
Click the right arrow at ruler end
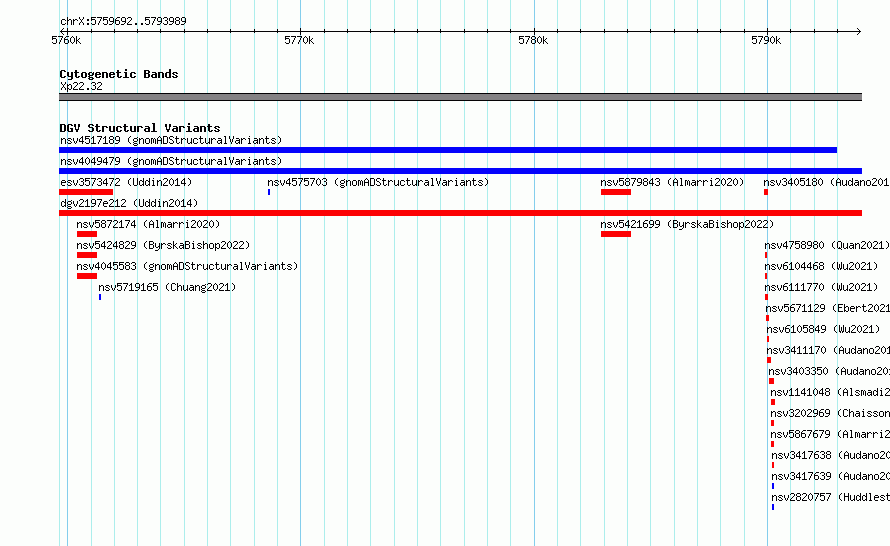(859, 32)
